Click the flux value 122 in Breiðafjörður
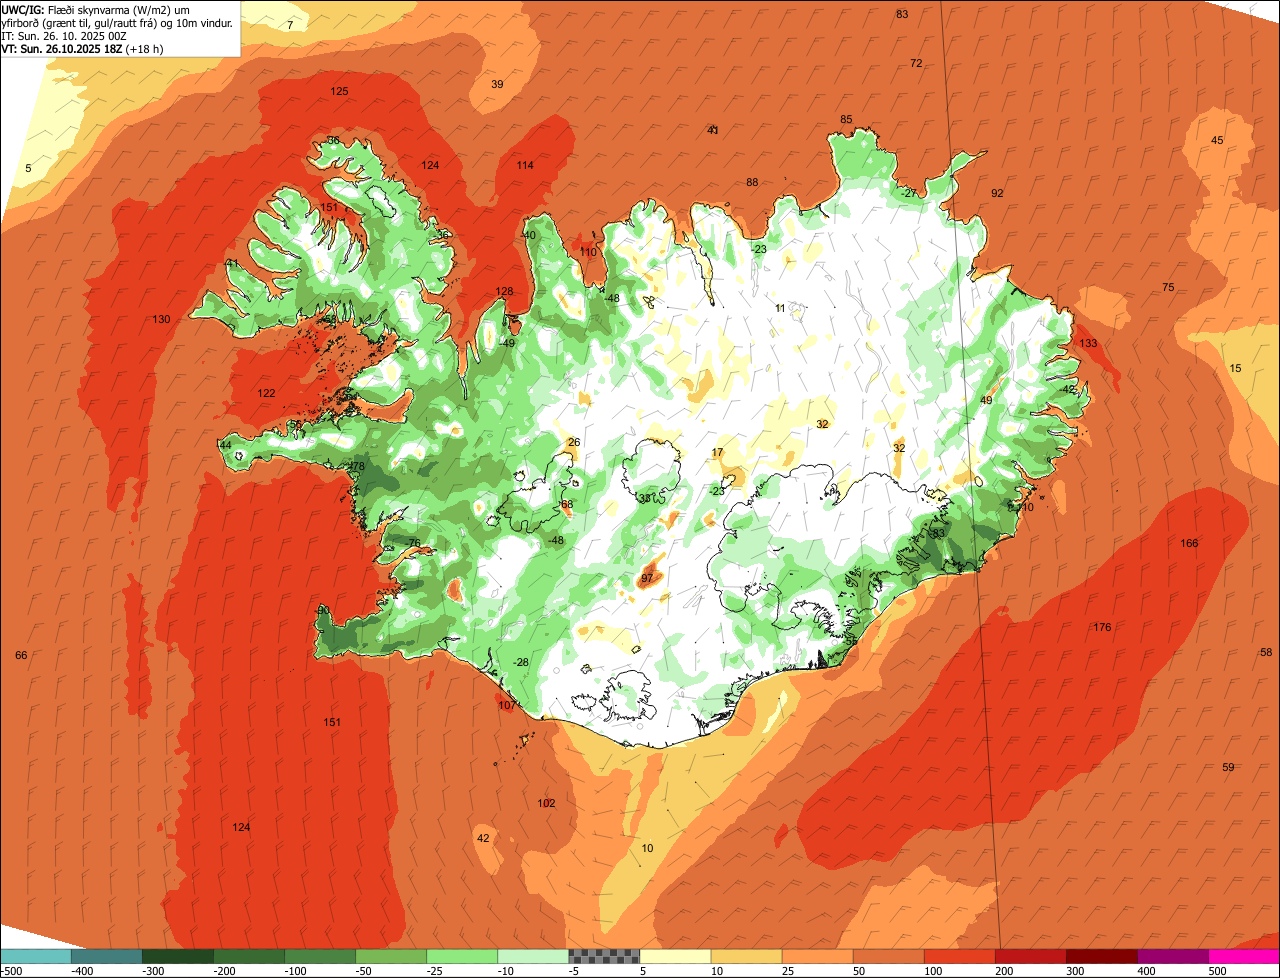 (266, 393)
